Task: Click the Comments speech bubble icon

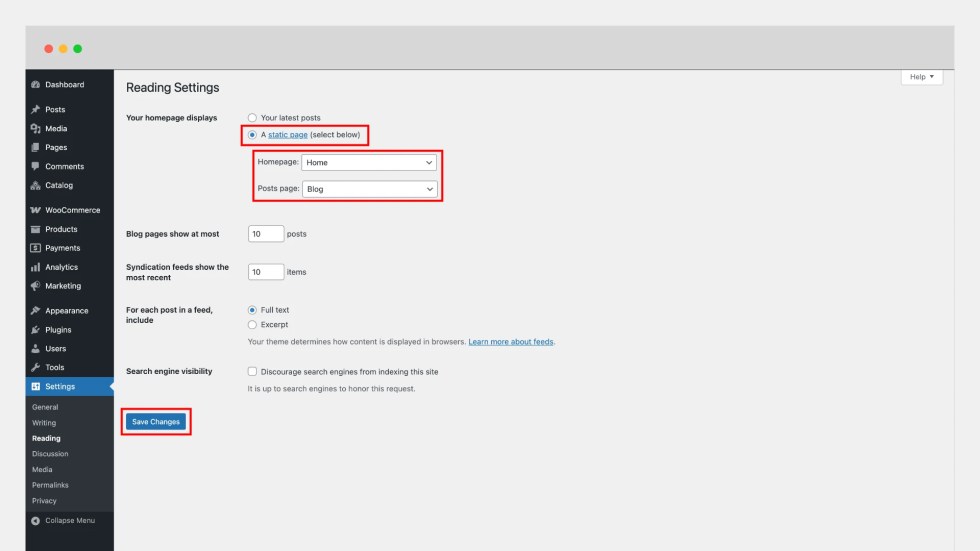Action: 35,166
